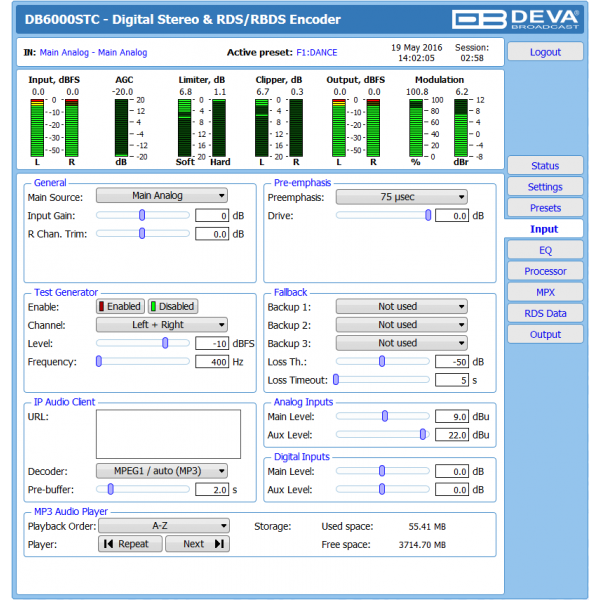Image resolution: width=600 pixels, height=600 pixels.
Task: Click the Frequency Hz field
Action: [x=212, y=362]
